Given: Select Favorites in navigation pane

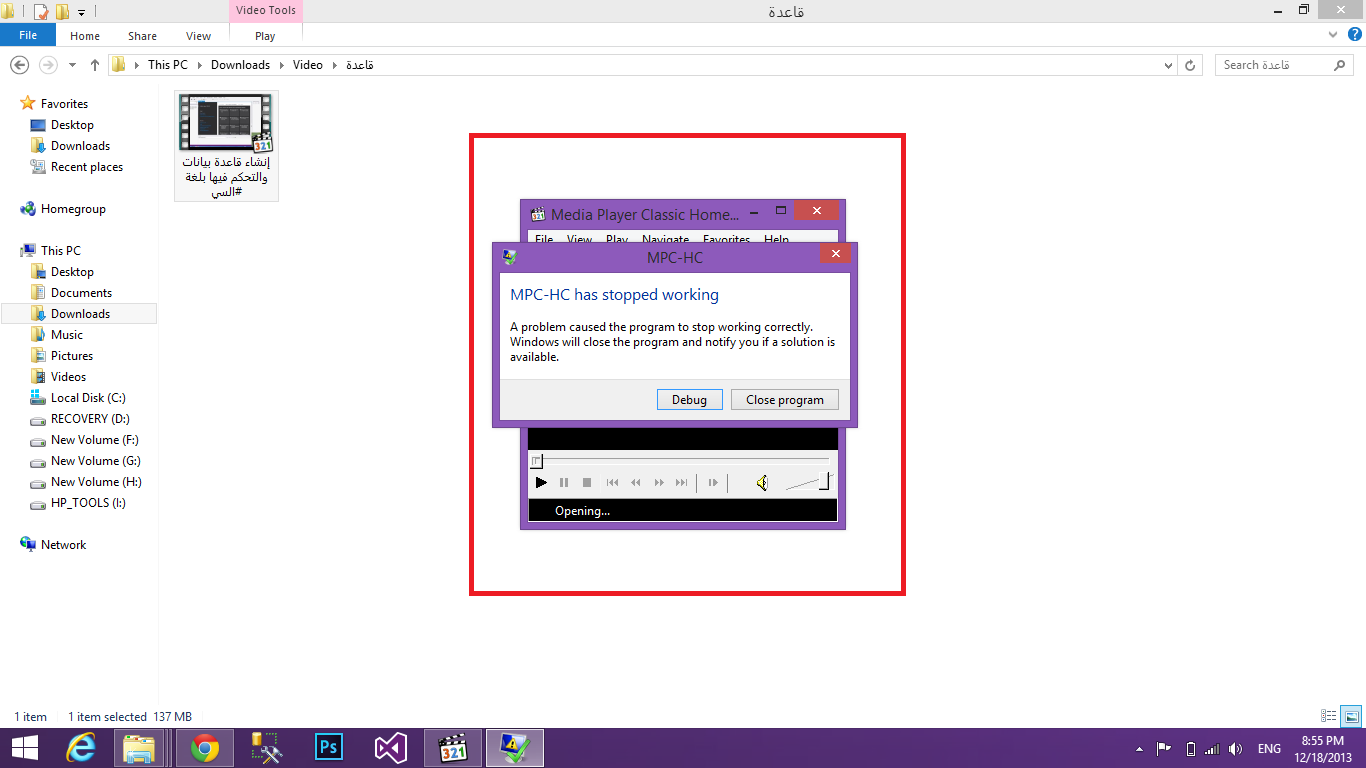Looking at the screenshot, I should 64,104.
